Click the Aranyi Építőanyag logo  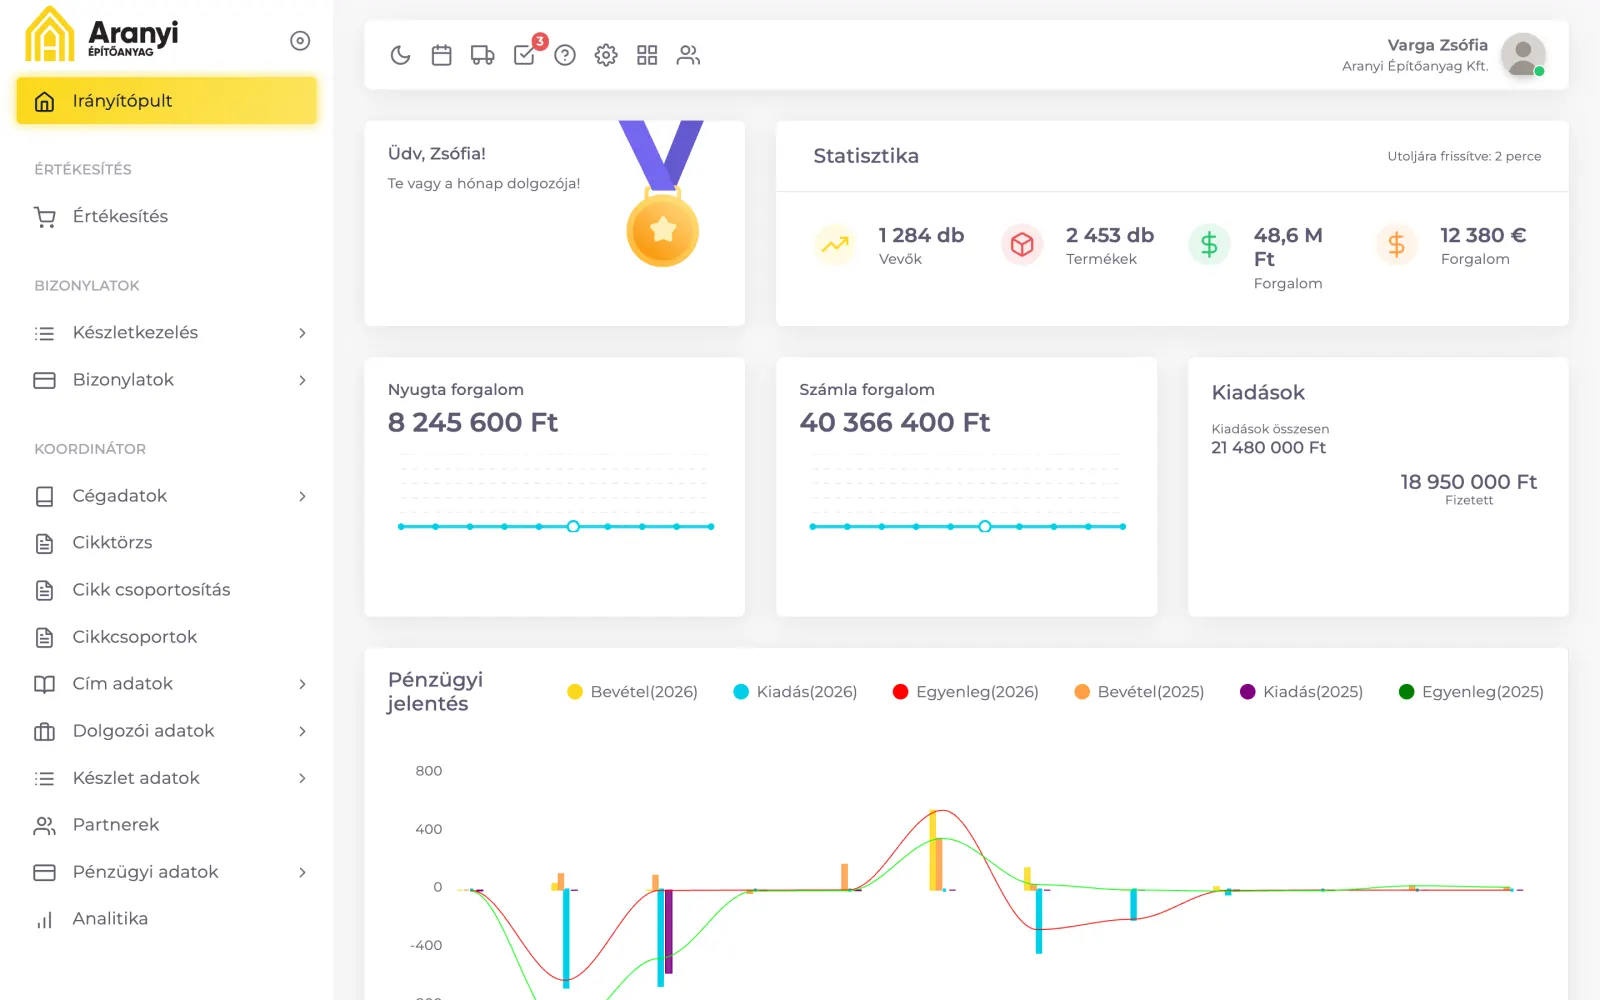pos(102,35)
